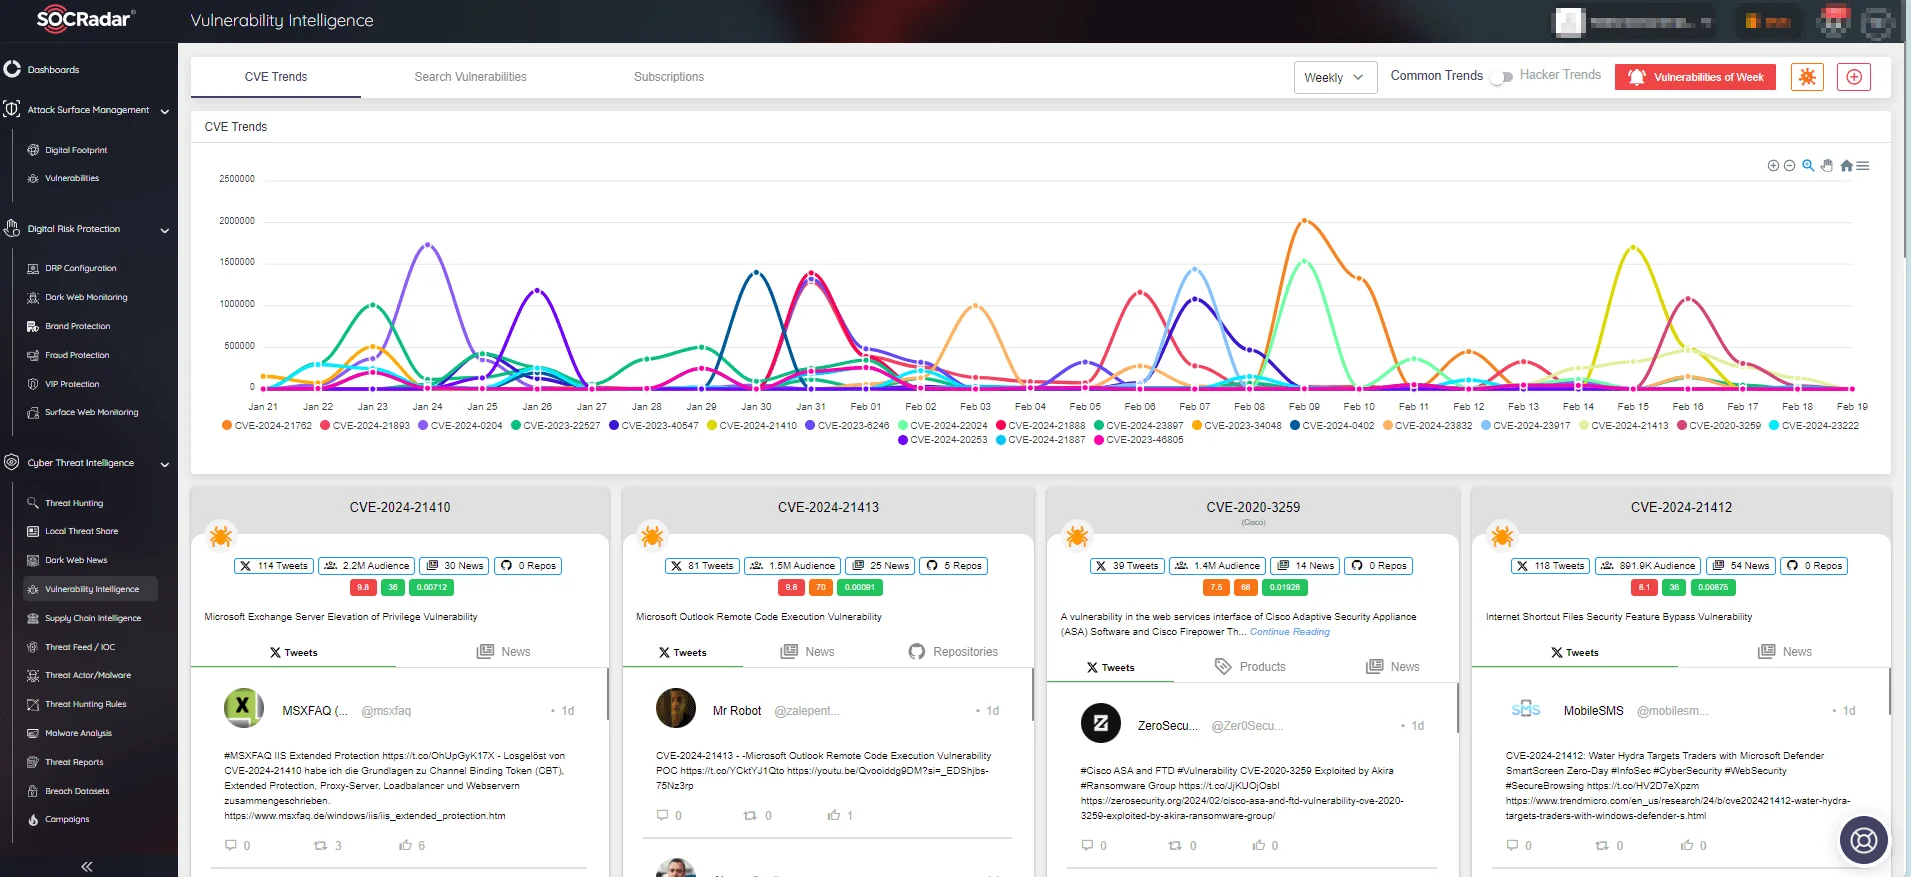Click Vulnerabilities of Week button
Viewport: 1911px width, 877px height.
point(1695,77)
